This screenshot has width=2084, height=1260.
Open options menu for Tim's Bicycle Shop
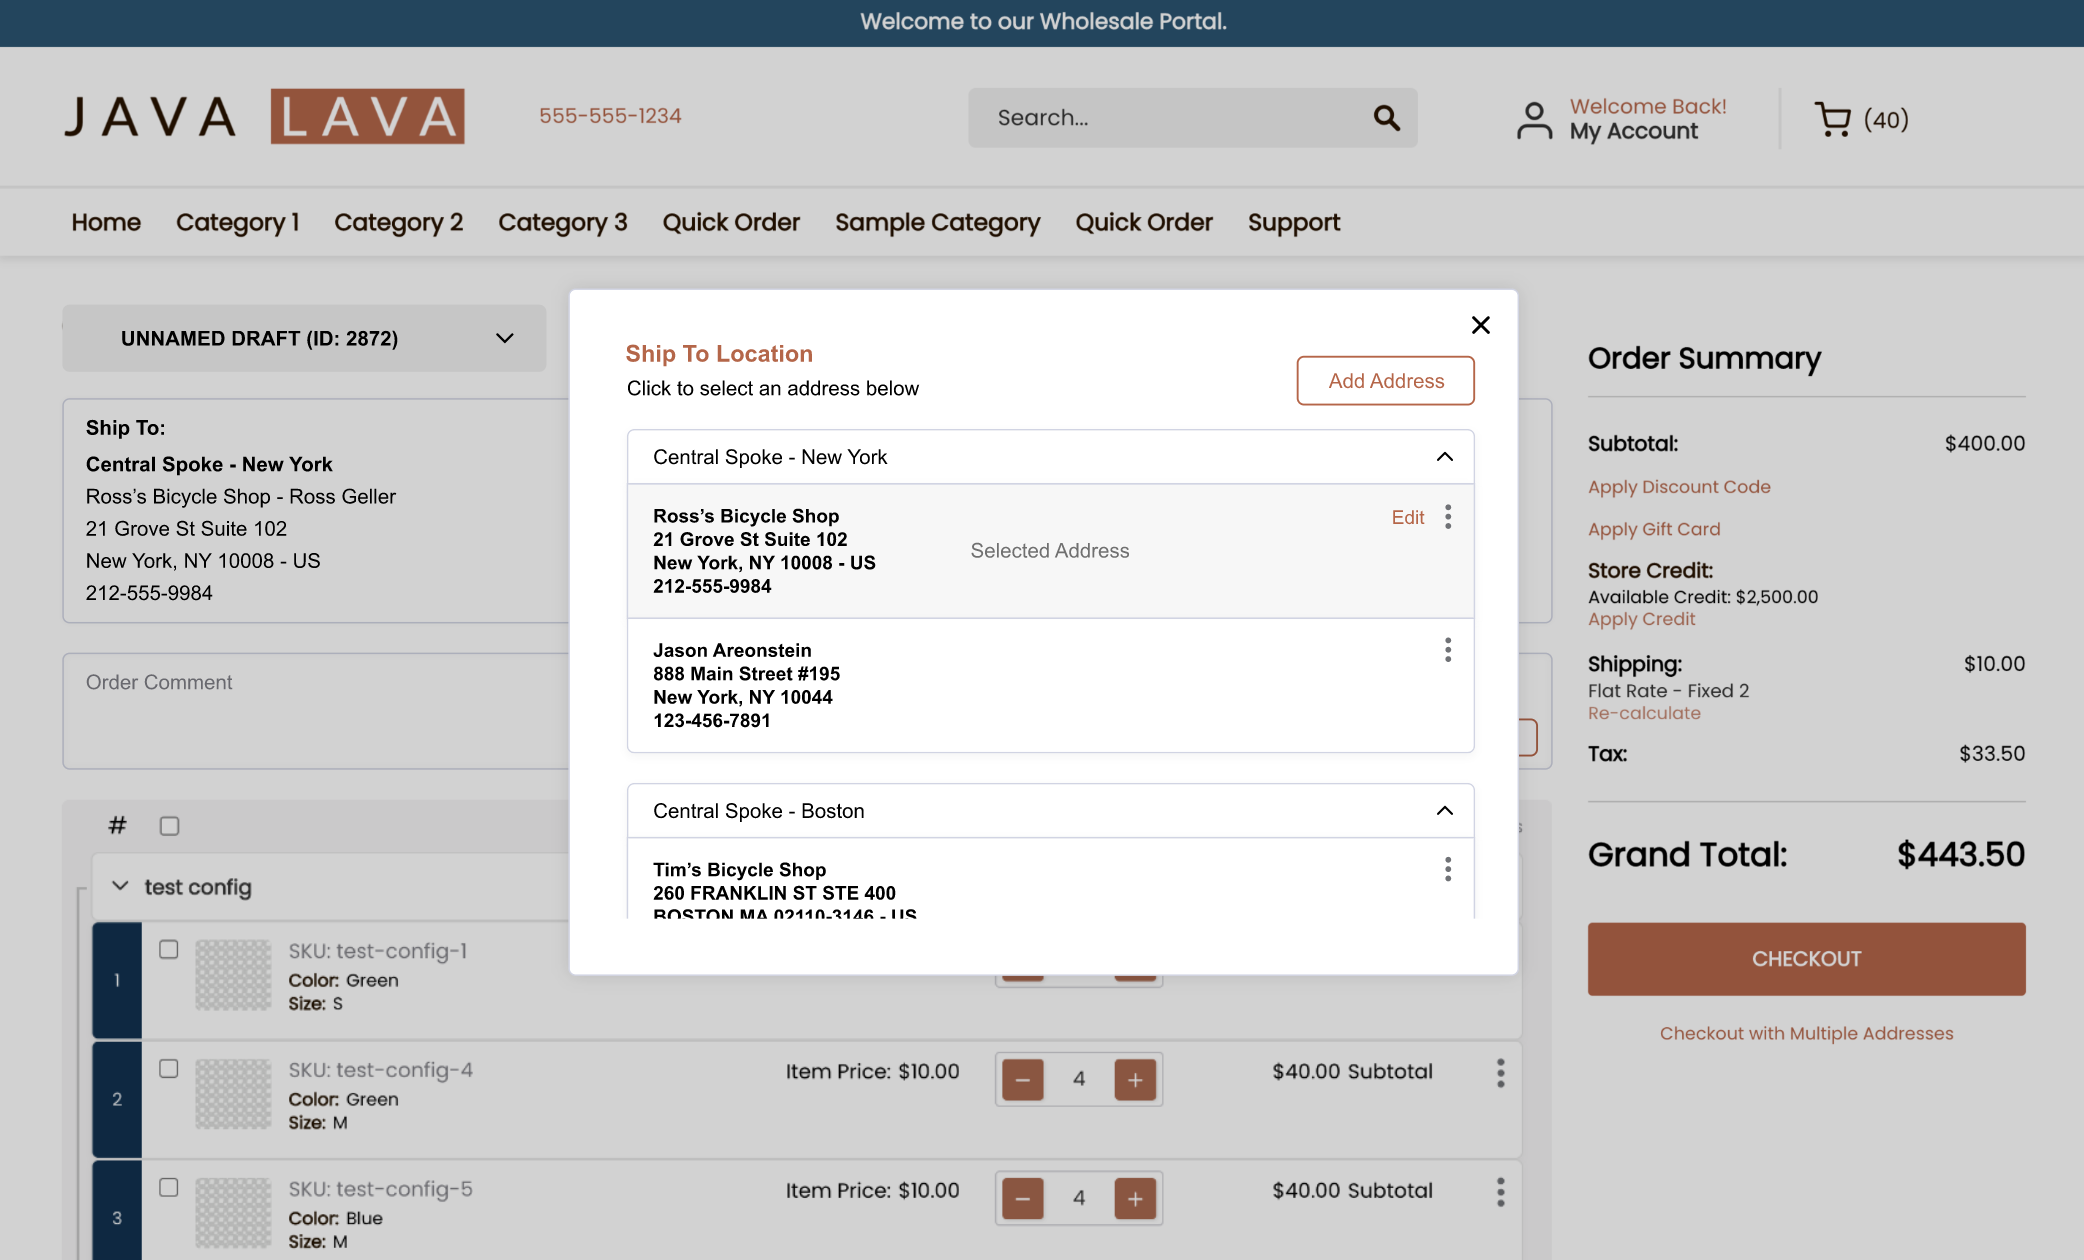point(1447,869)
